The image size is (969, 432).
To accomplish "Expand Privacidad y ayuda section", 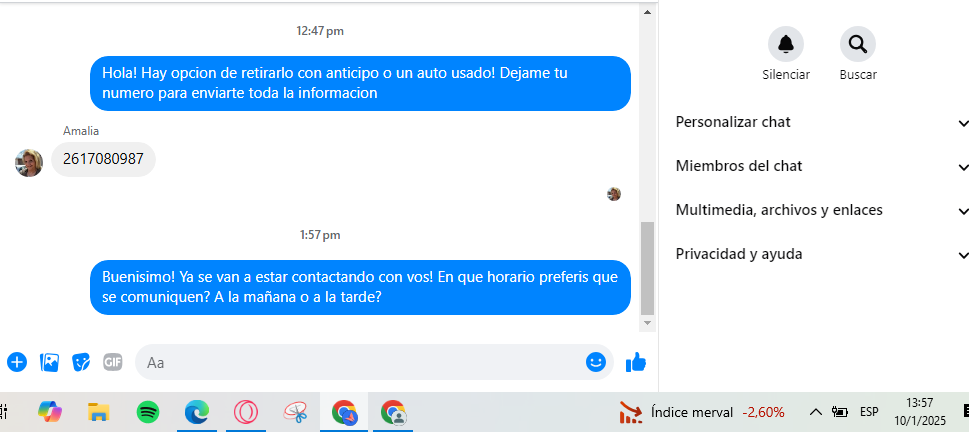I will [822, 254].
